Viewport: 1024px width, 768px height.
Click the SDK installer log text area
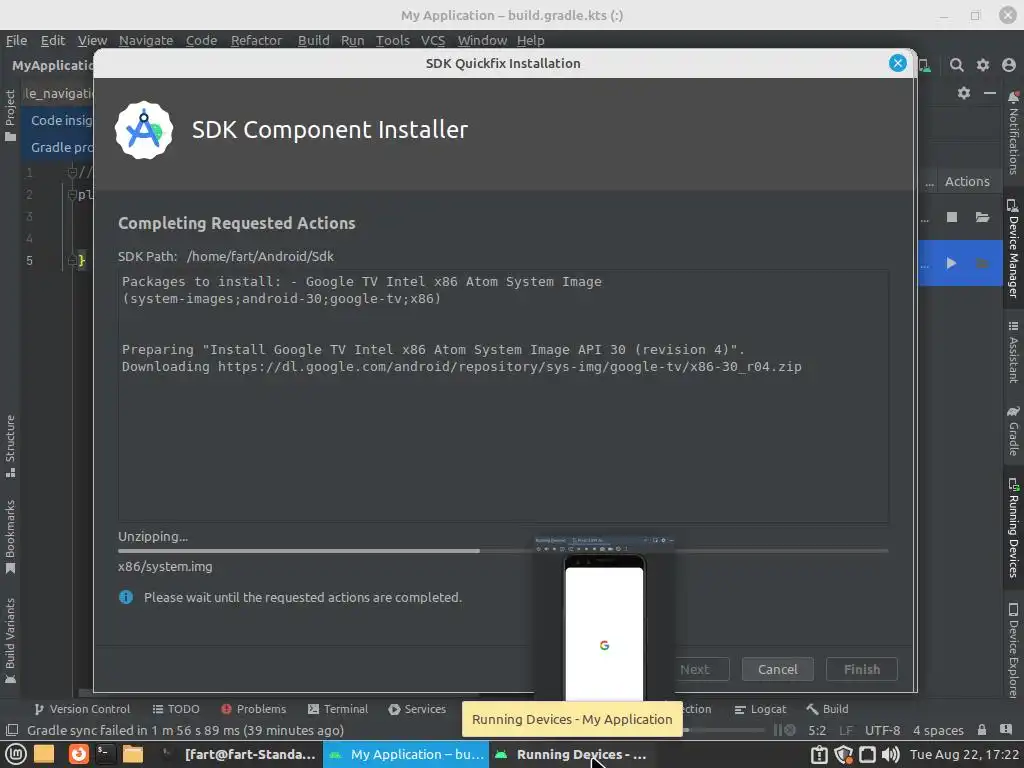point(503,396)
